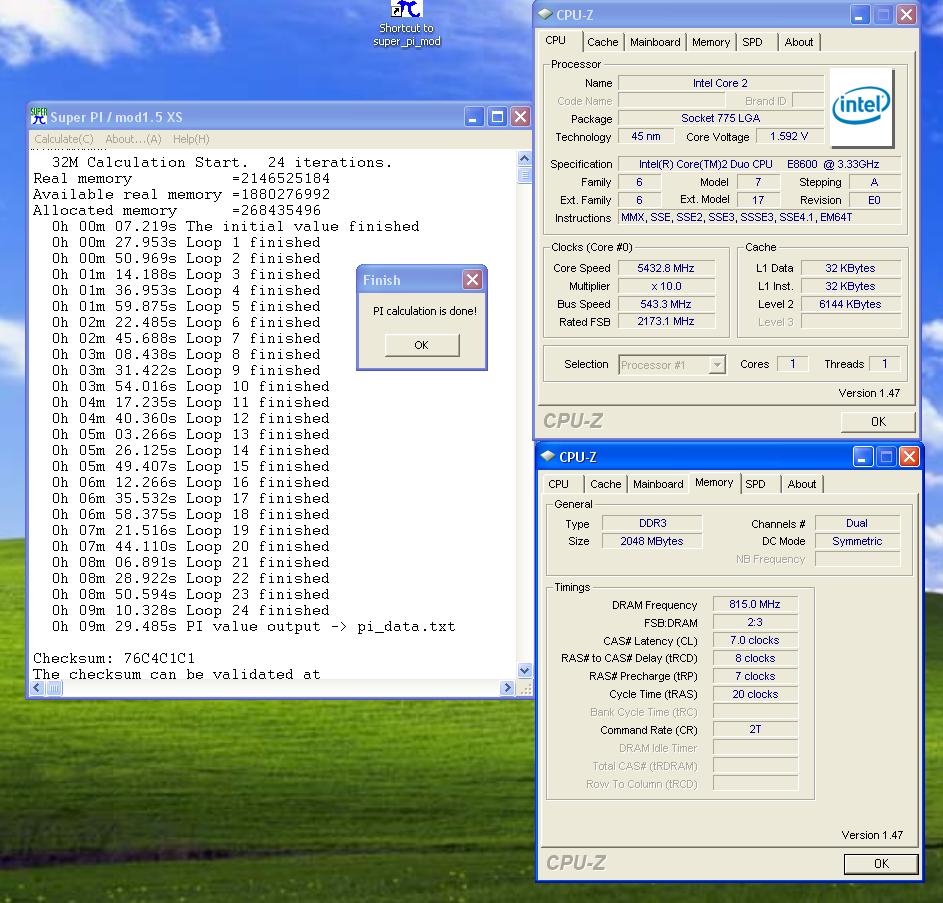Click OK in the Finish dialog

pos(422,345)
